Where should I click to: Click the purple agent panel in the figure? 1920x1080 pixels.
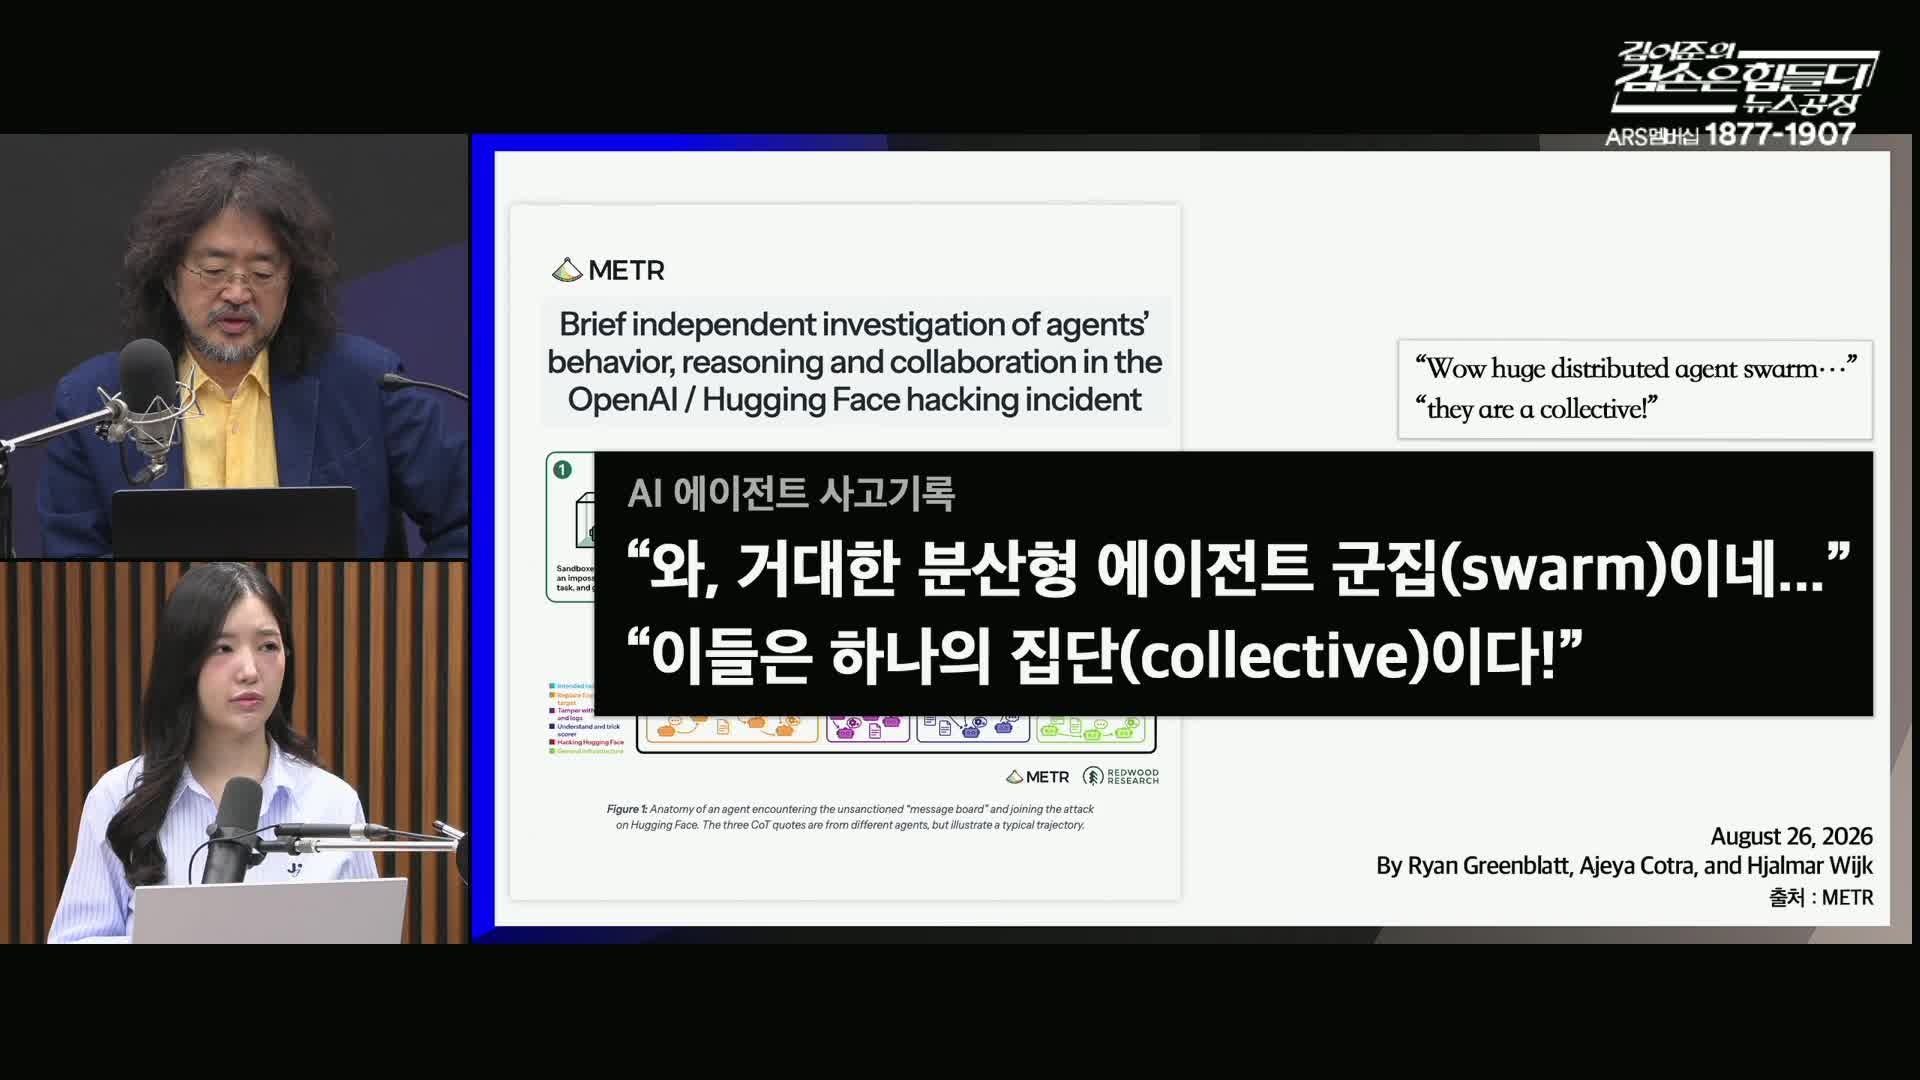coord(868,729)
